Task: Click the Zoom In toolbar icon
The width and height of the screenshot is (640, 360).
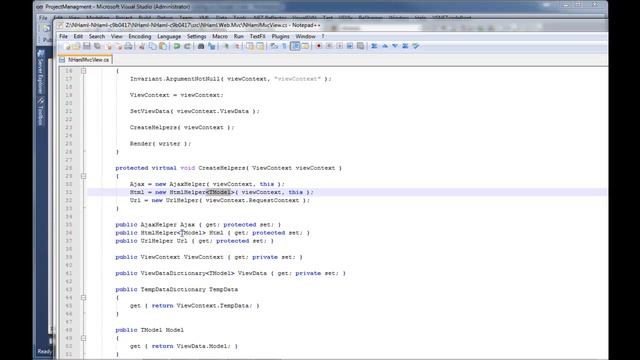Action: tap(226, 46)
